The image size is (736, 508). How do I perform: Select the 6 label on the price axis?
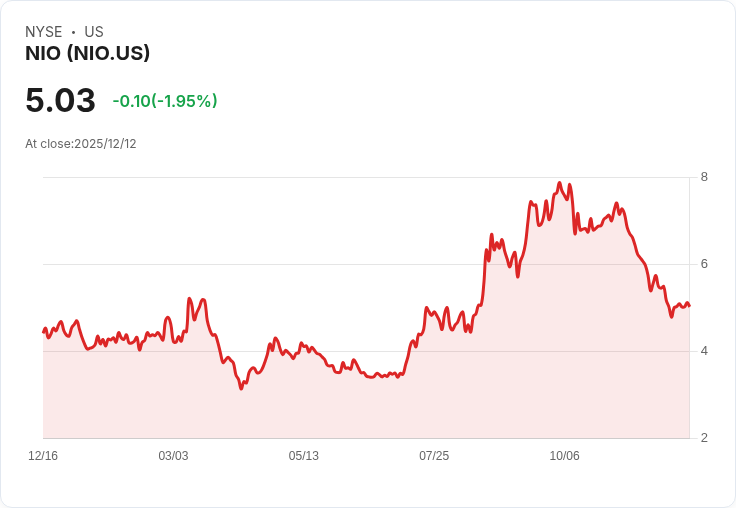[704, 264]
